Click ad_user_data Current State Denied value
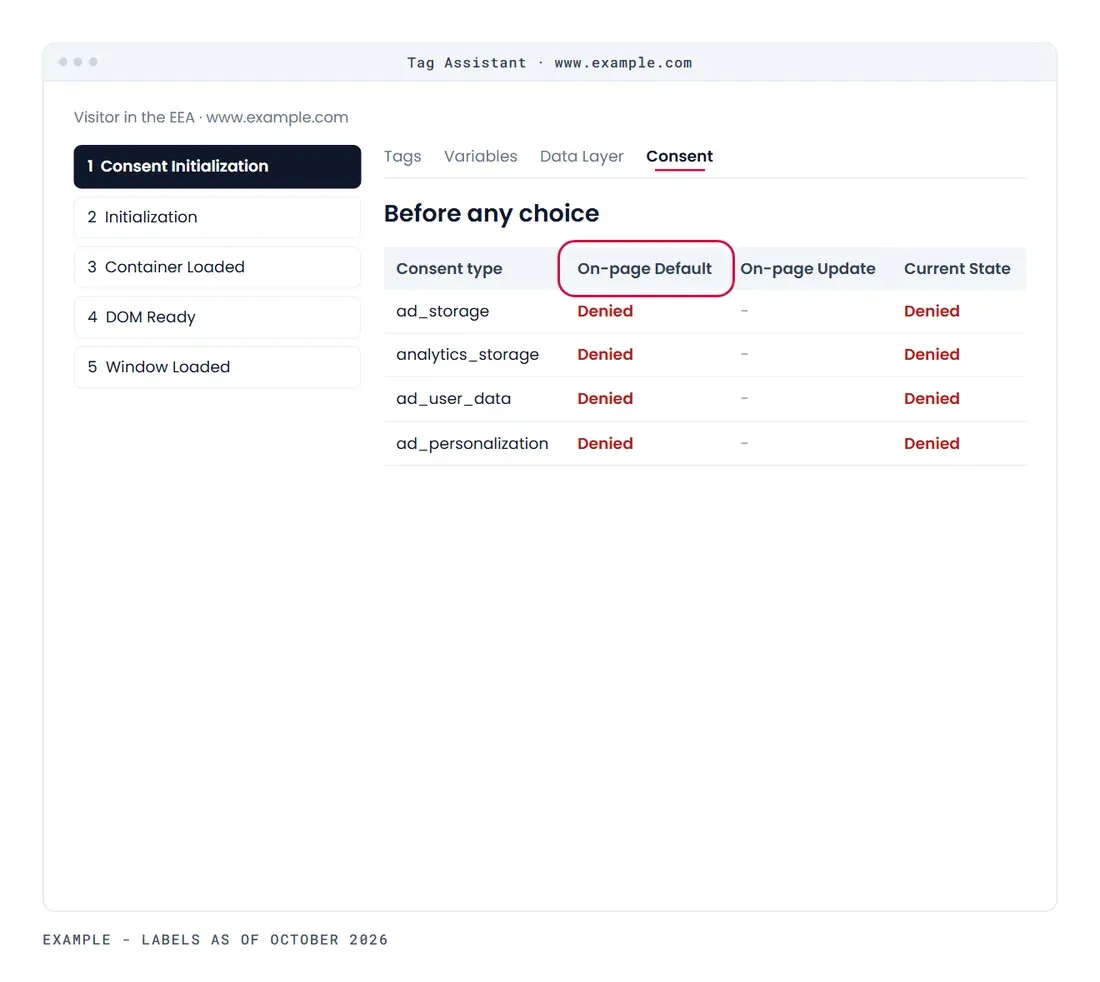1100x982 pixels. click(932, 398)
